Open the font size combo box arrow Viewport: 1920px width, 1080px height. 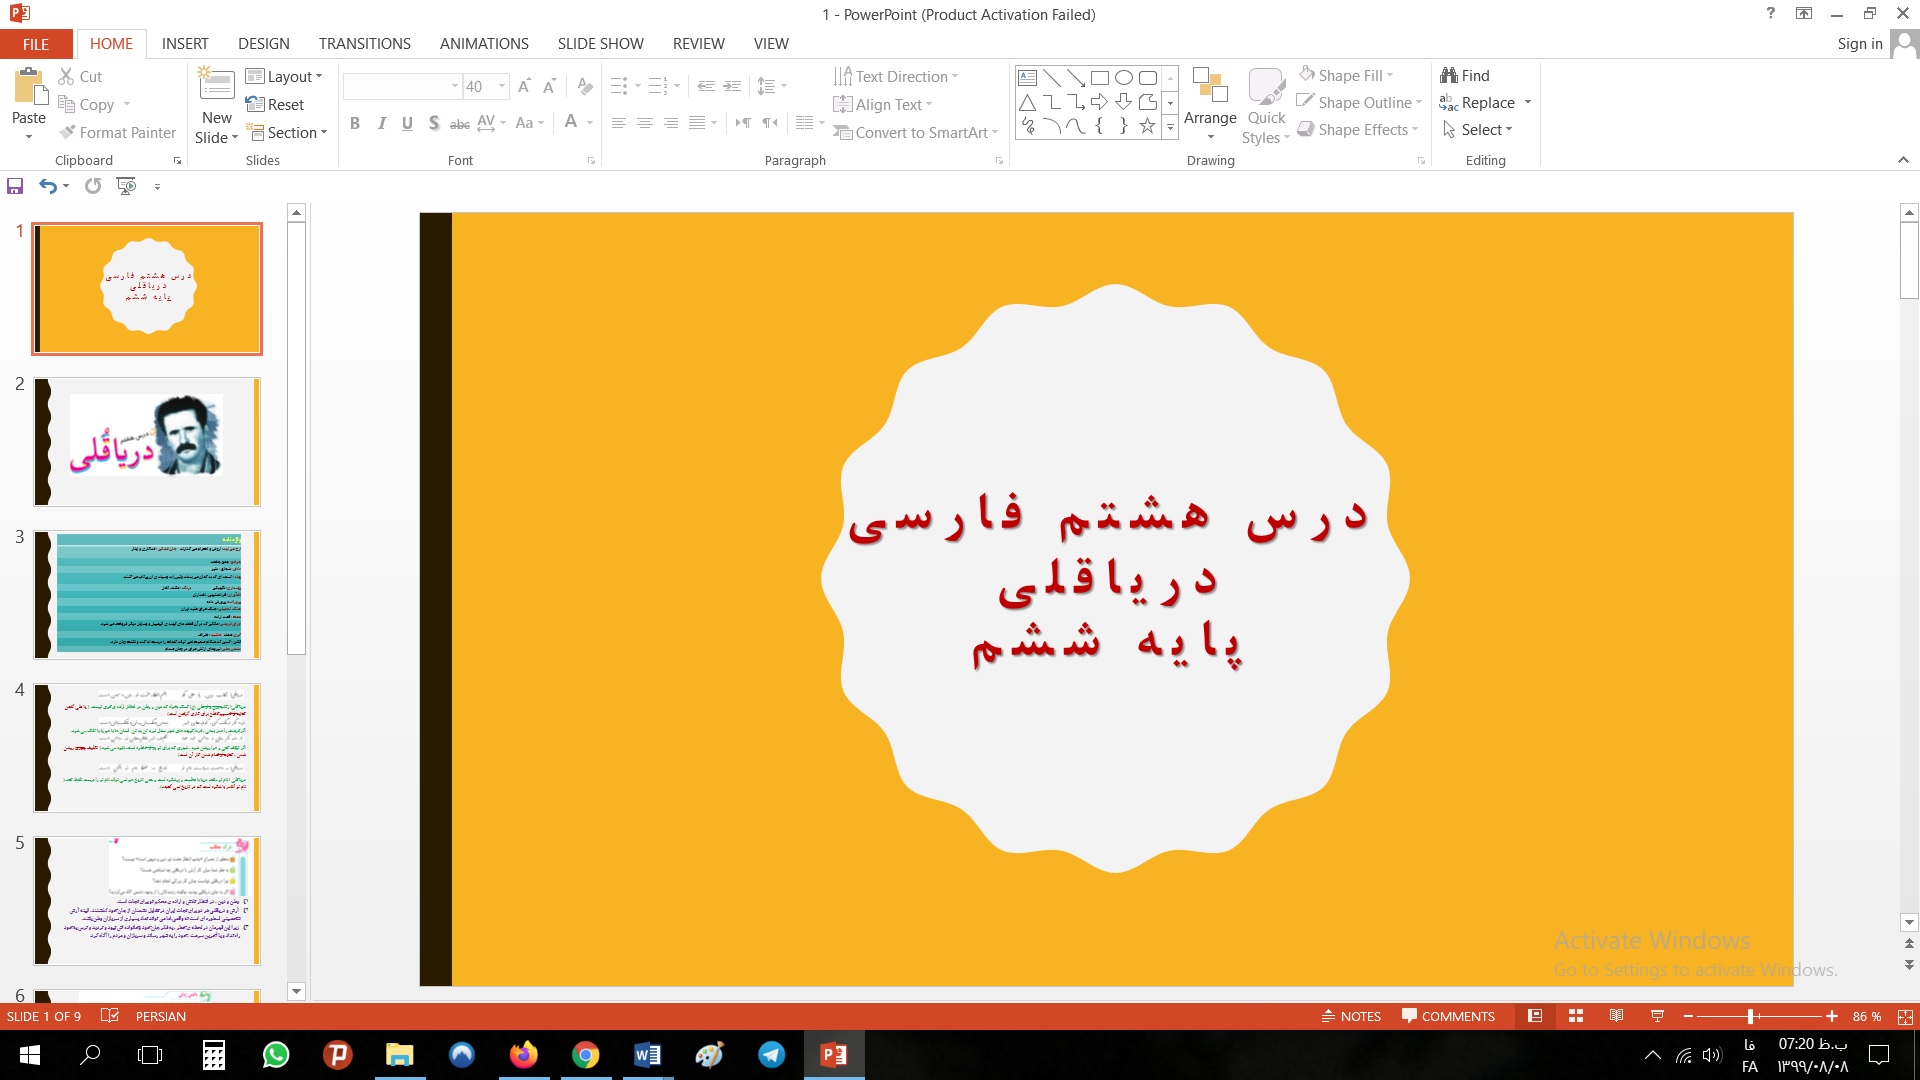[502, 86]
